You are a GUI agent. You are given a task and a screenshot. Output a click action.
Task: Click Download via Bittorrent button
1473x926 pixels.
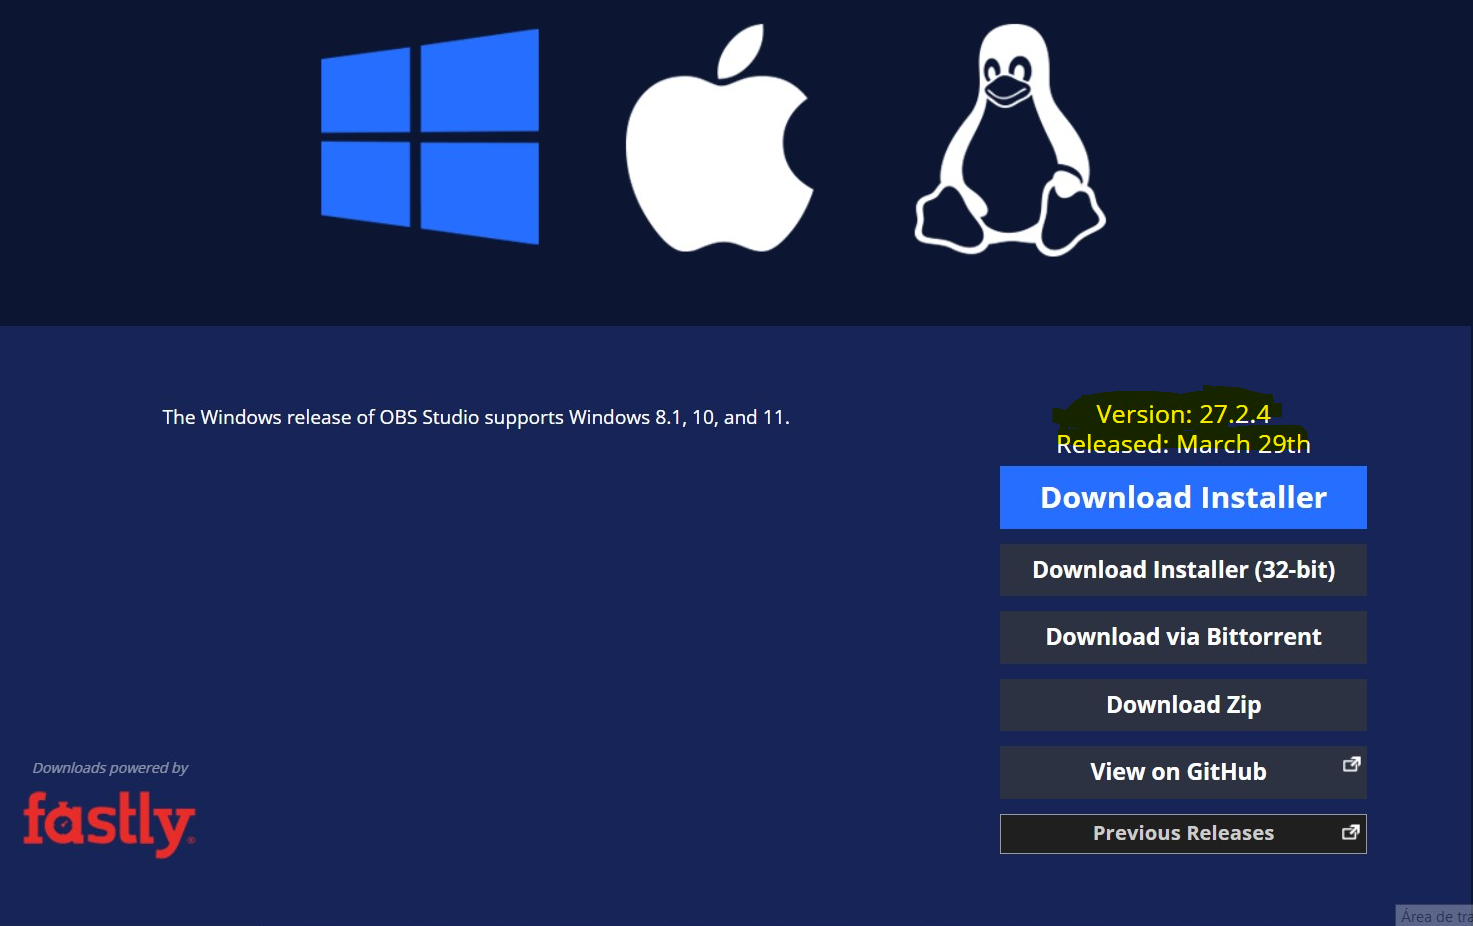pos(1183,637)
